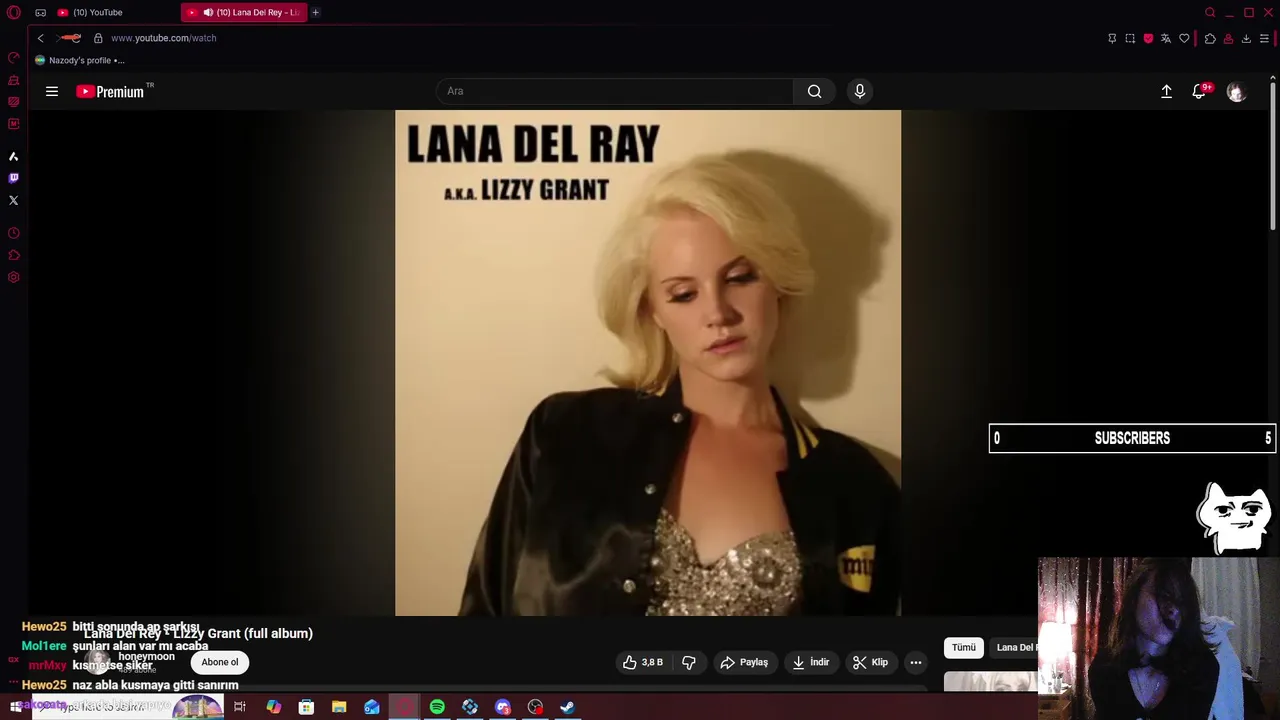This screenshot has width=1280, height=720.
Task: Open the sidebar settings gear icon
Action: click(14, 277)
